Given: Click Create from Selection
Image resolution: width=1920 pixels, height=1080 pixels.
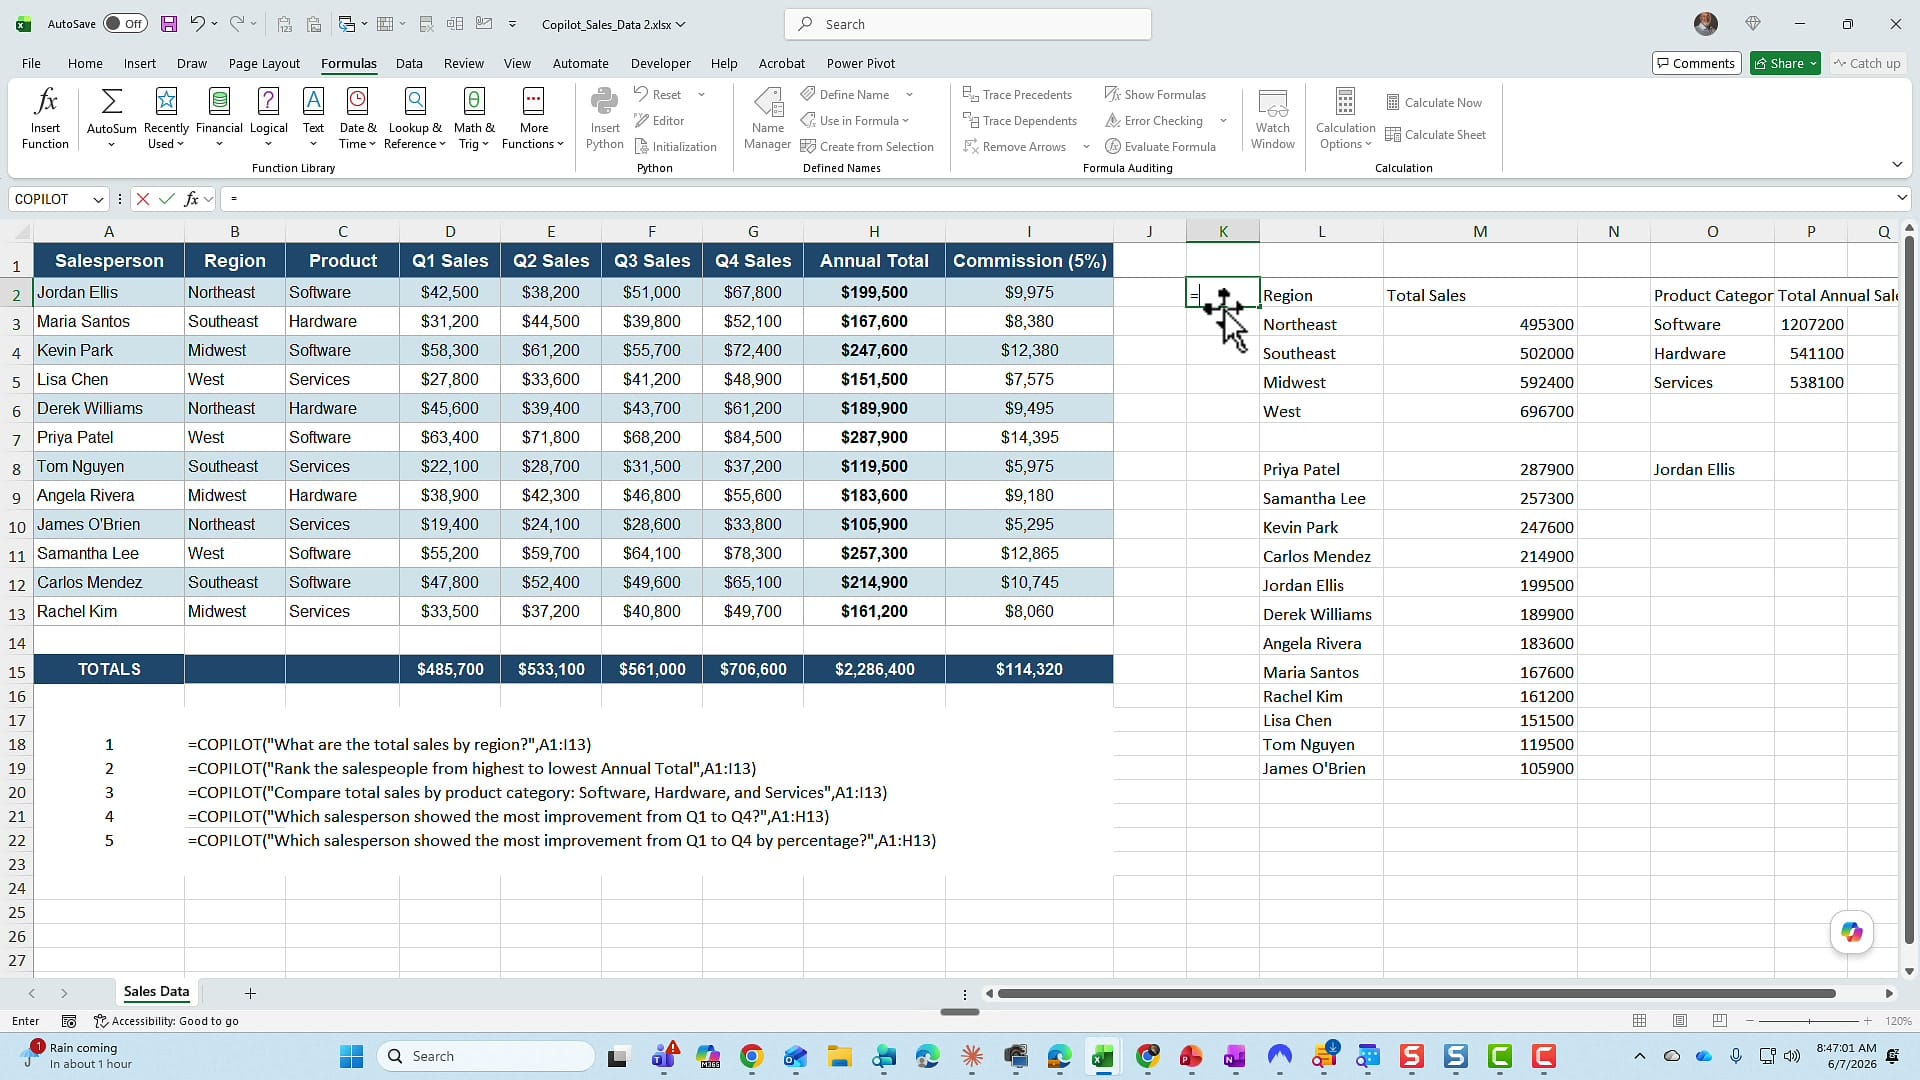Looking at the screenshot, I should 866,146.
